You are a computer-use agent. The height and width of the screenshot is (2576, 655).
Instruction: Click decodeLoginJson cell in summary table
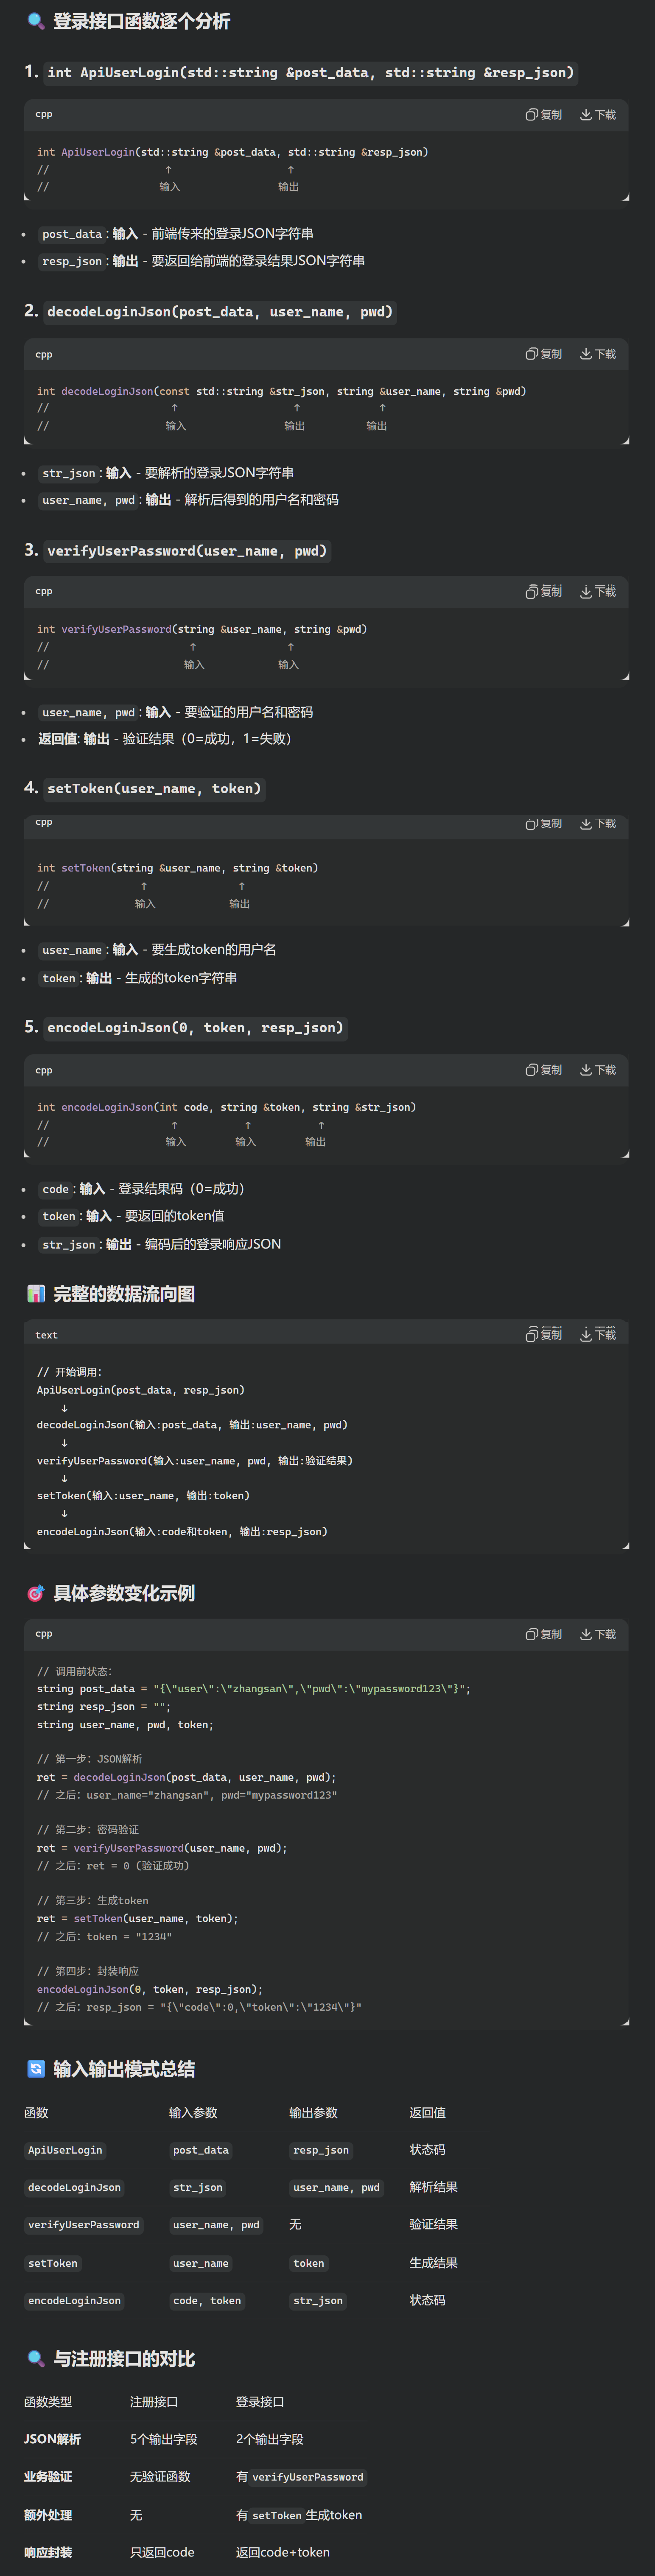tap(74, 2187)
